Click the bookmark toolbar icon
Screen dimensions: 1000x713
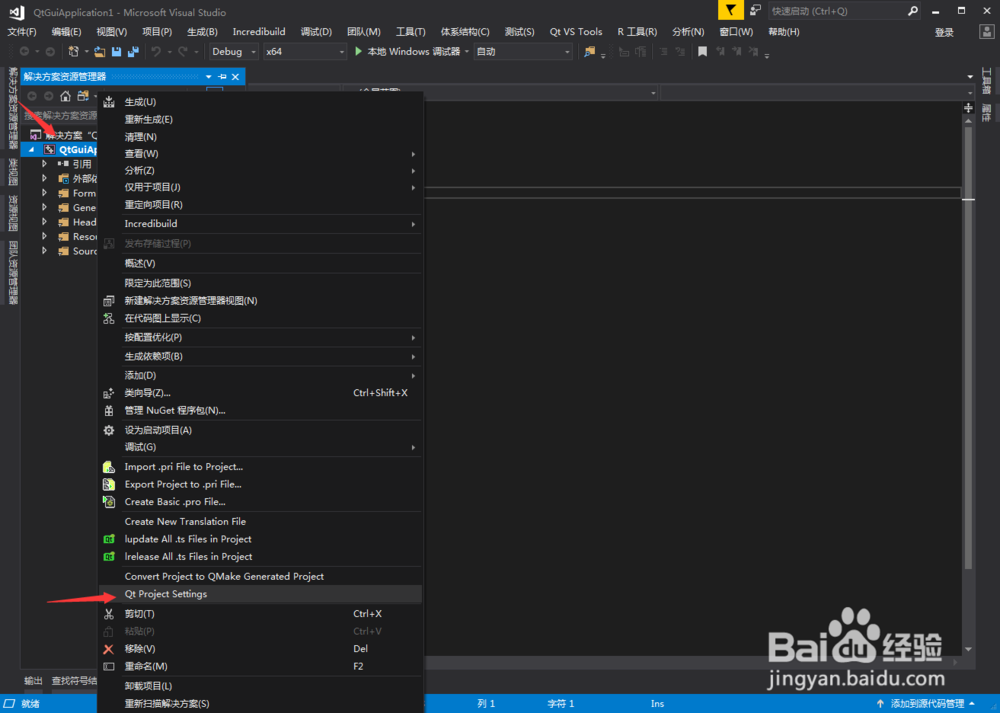point(702,52)
